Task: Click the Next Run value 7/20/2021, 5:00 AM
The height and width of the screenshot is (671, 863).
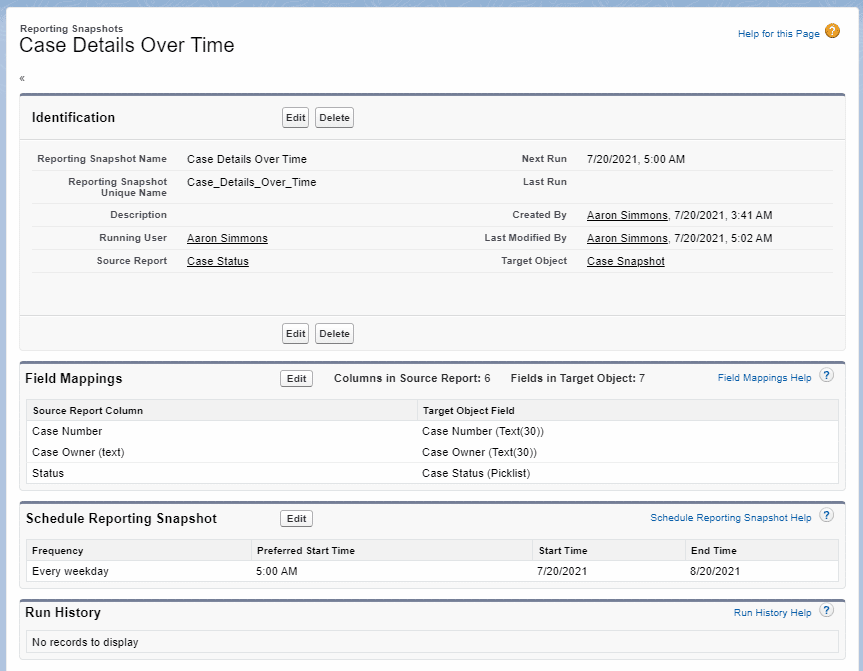Action: (636, 159)
